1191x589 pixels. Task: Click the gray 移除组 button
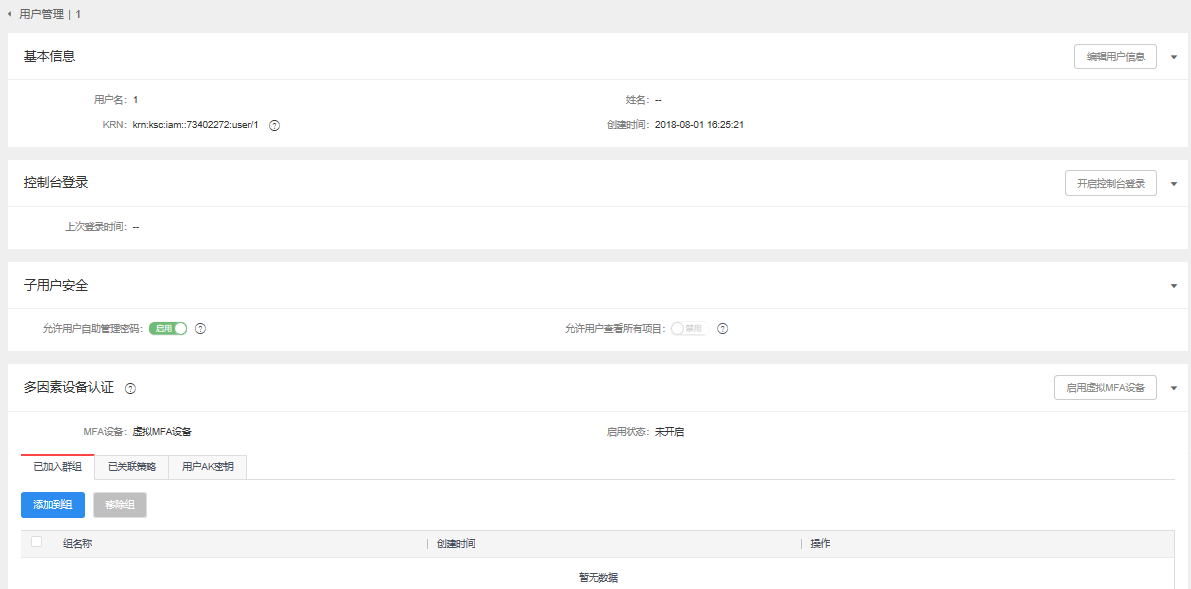[x=120, y=505]
